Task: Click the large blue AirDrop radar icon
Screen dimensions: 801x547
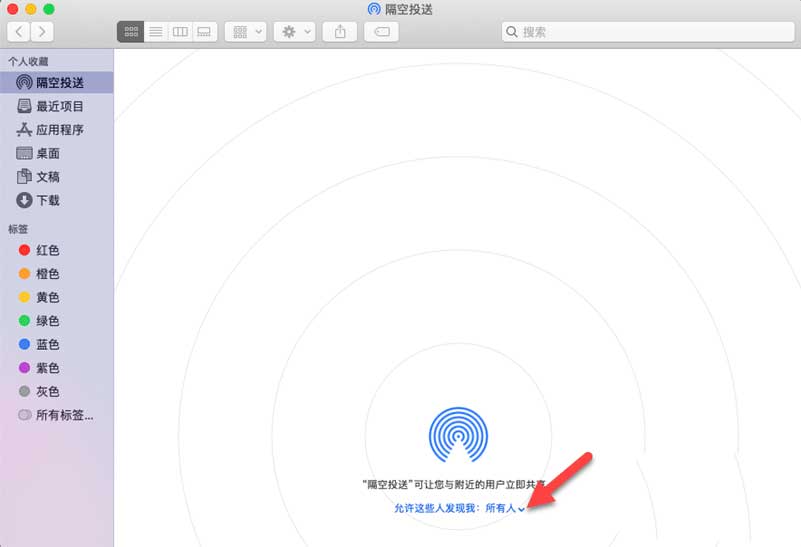Action: point(458,435)
